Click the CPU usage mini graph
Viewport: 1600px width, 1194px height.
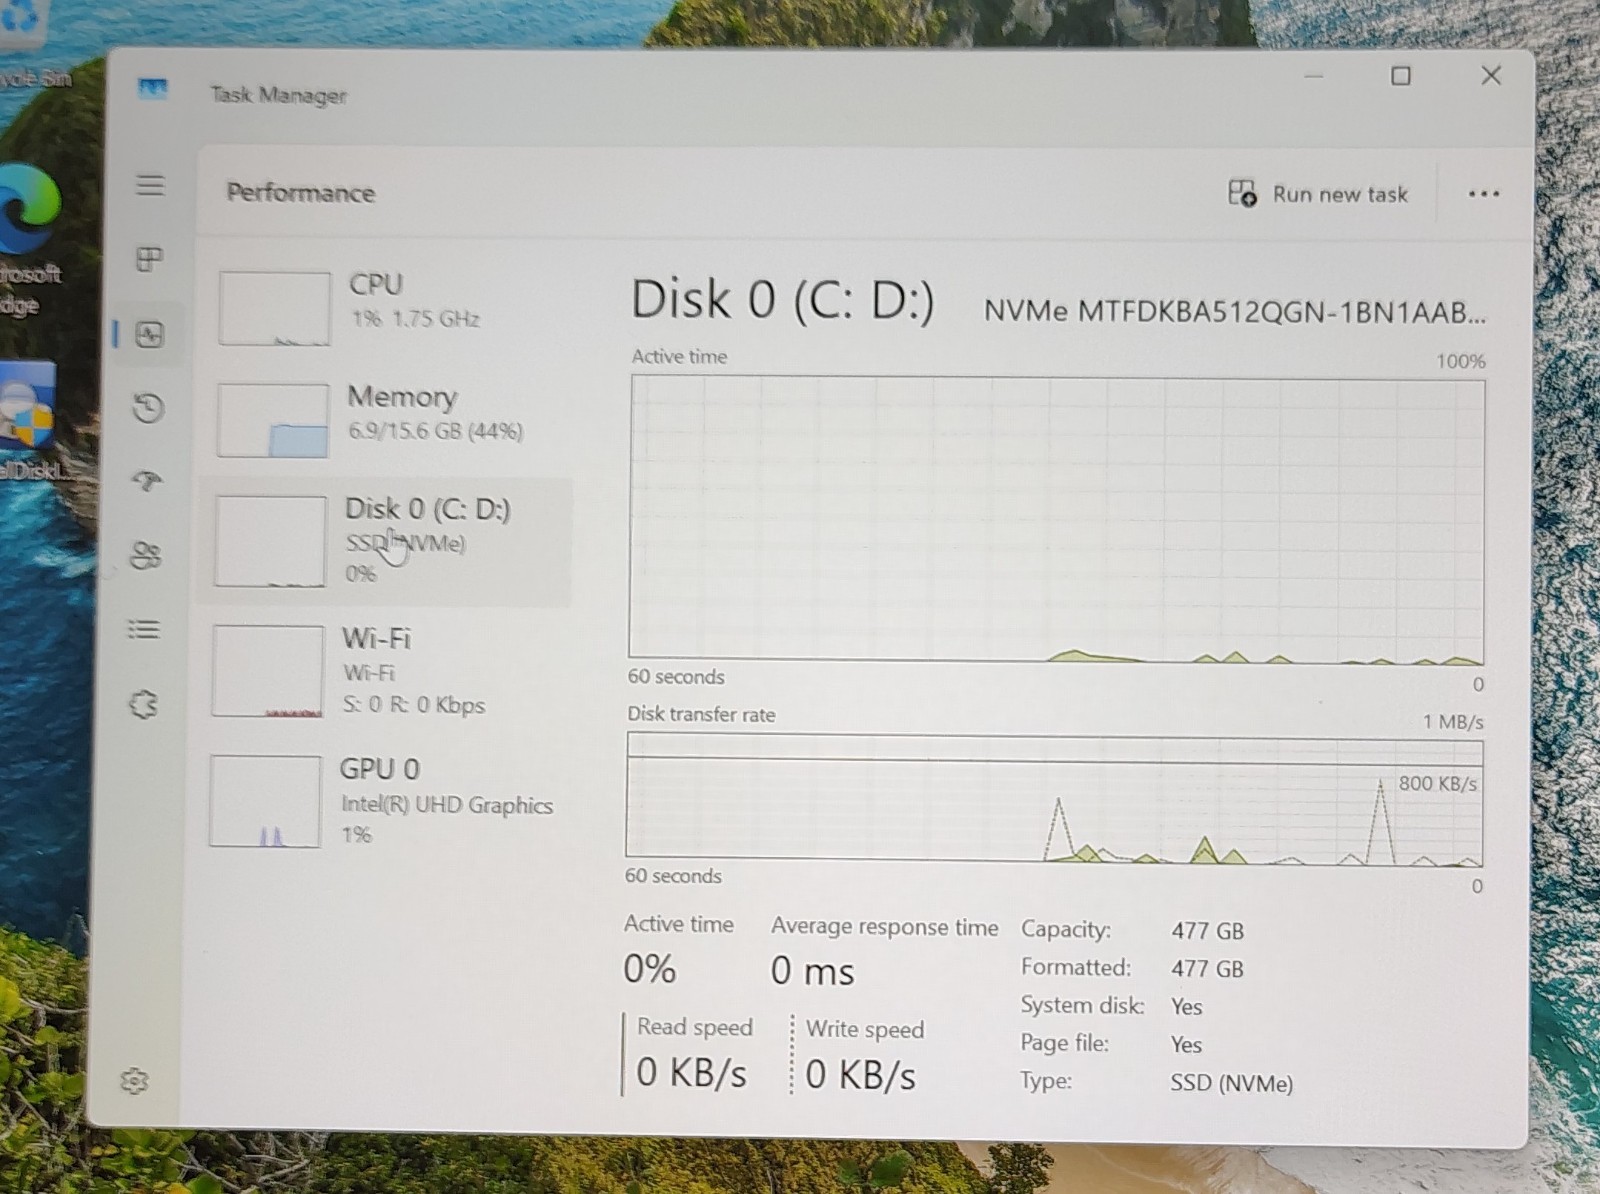pos(275,308)
